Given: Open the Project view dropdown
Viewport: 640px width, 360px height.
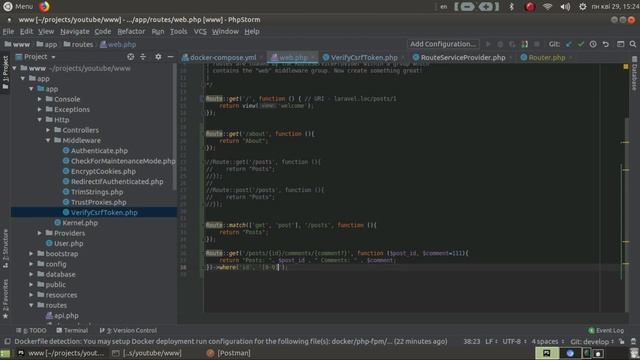Looking at the screenshot, I should (x=53, y=57).
